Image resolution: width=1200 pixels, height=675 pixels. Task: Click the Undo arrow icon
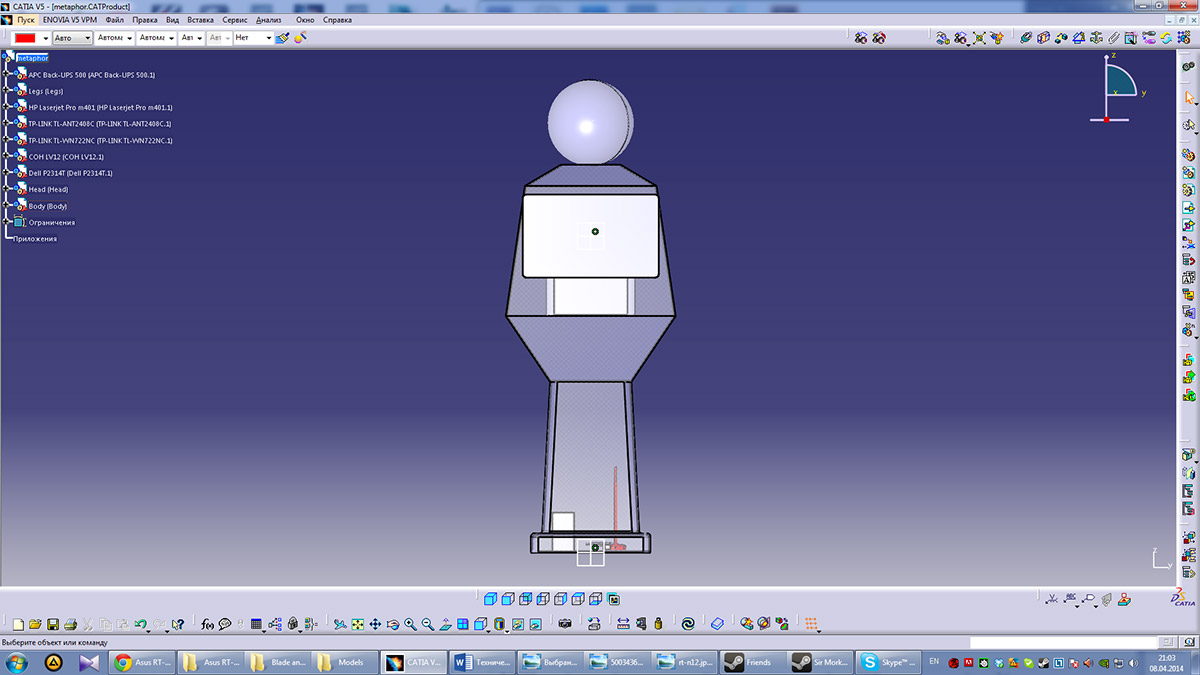[140, 624]
